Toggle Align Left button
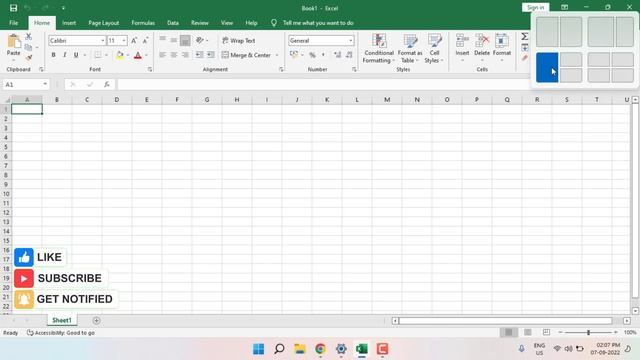Screen dimensions: 640x360 (x=162, y=55)
